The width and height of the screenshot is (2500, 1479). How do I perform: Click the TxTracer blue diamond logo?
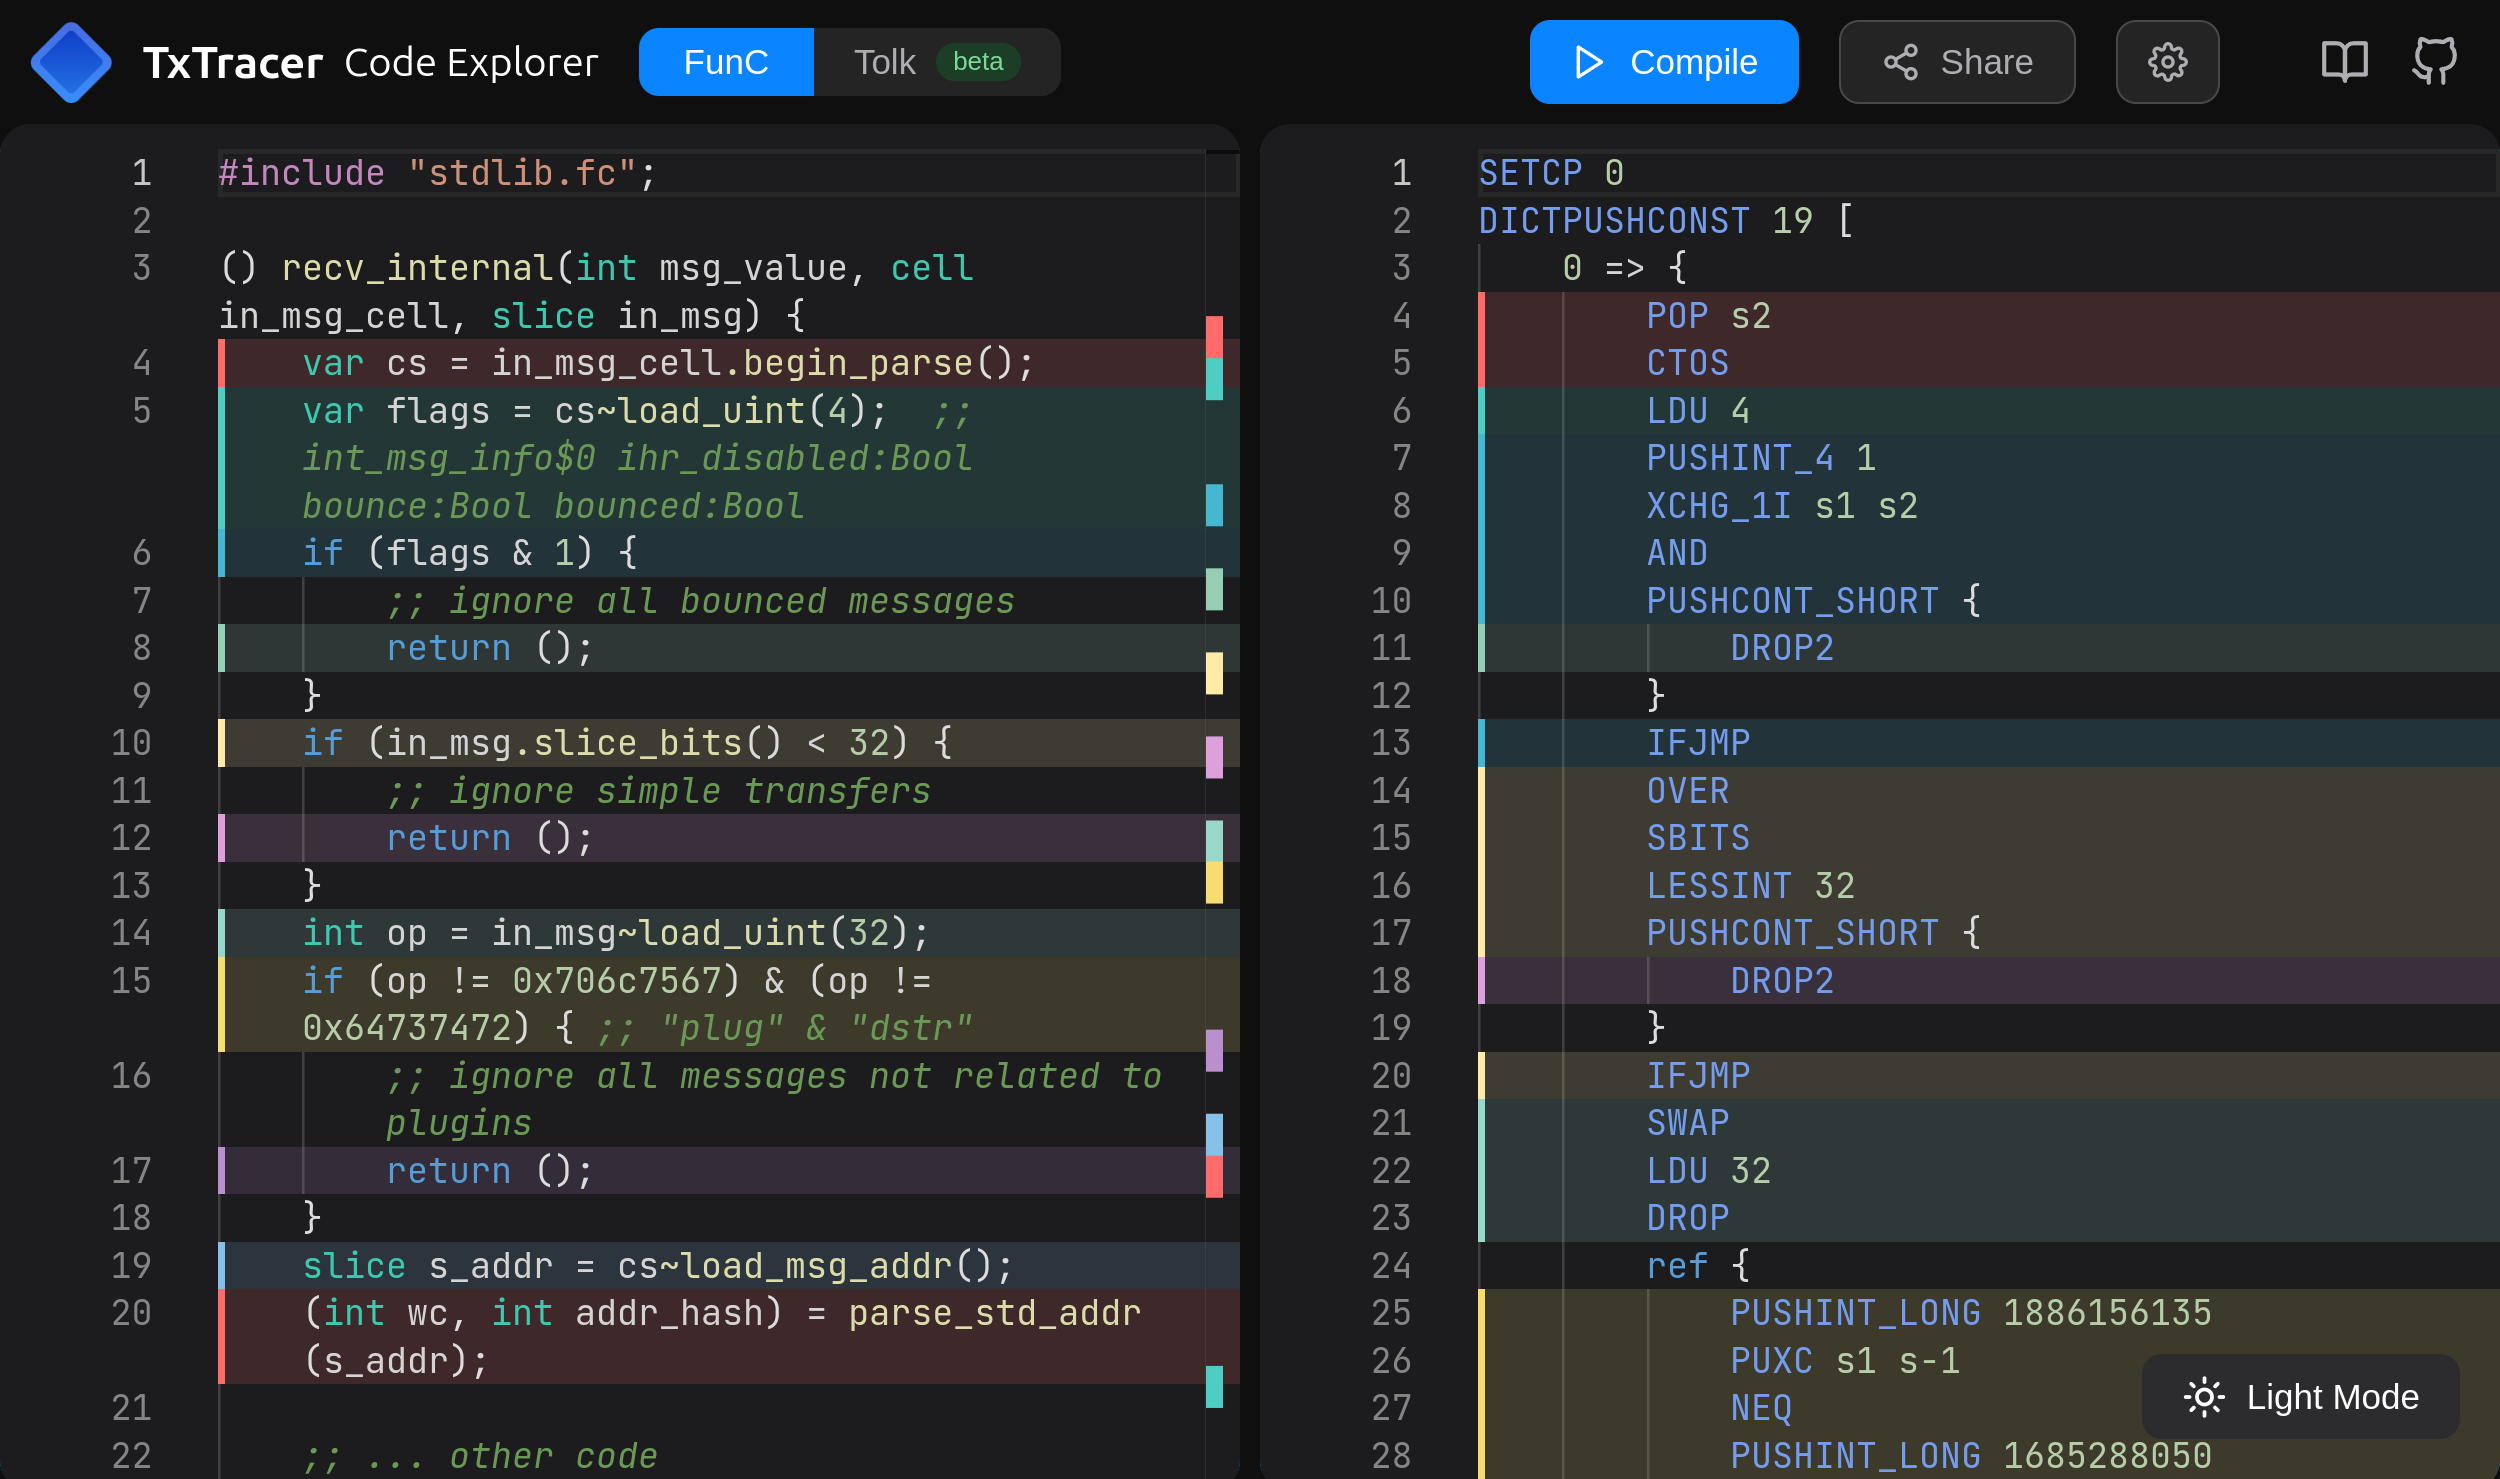[71, 62]
